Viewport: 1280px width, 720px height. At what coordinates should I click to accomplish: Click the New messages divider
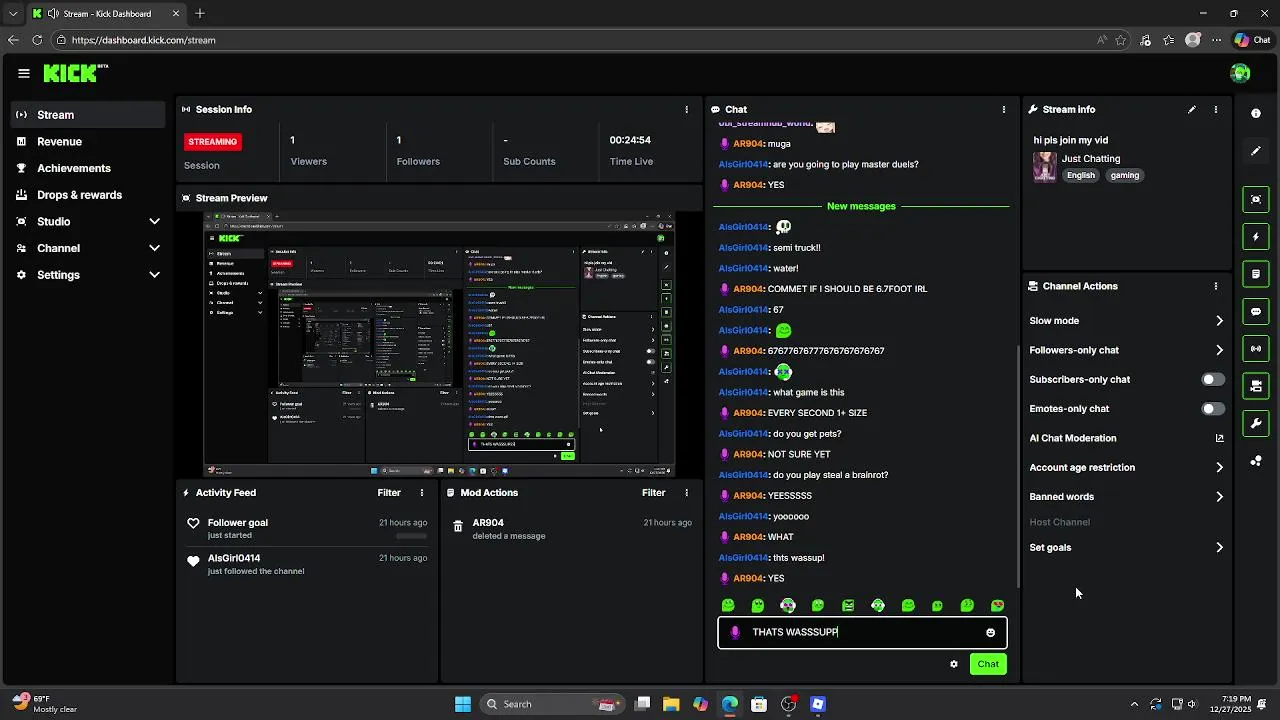point(861,206)
